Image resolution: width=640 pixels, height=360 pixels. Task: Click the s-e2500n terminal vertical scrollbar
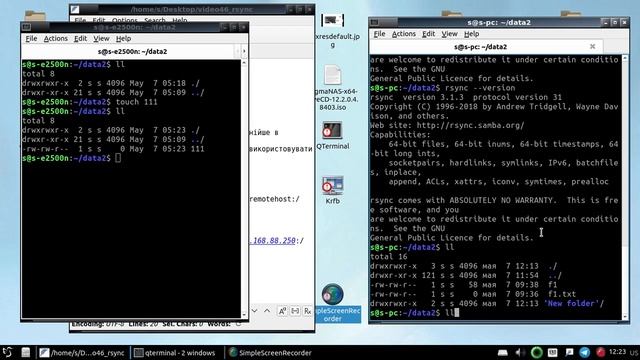244,189
